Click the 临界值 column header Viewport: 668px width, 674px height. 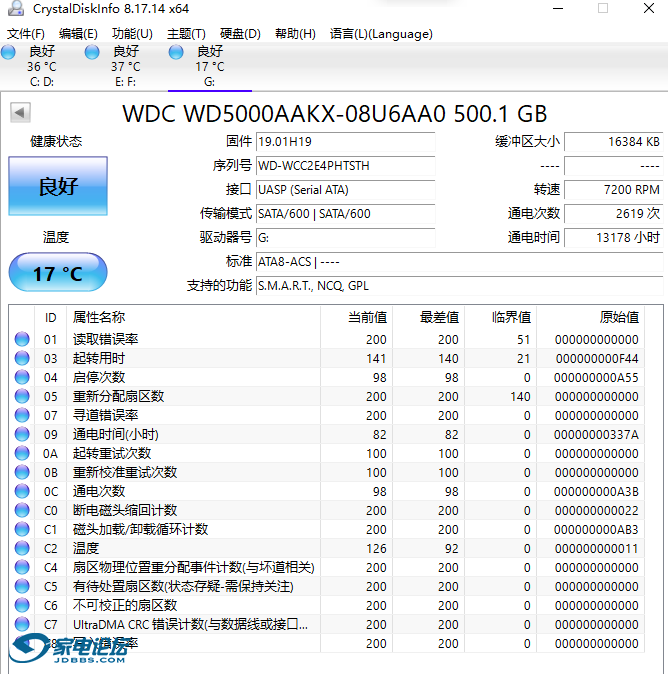[x=500, y=318]
